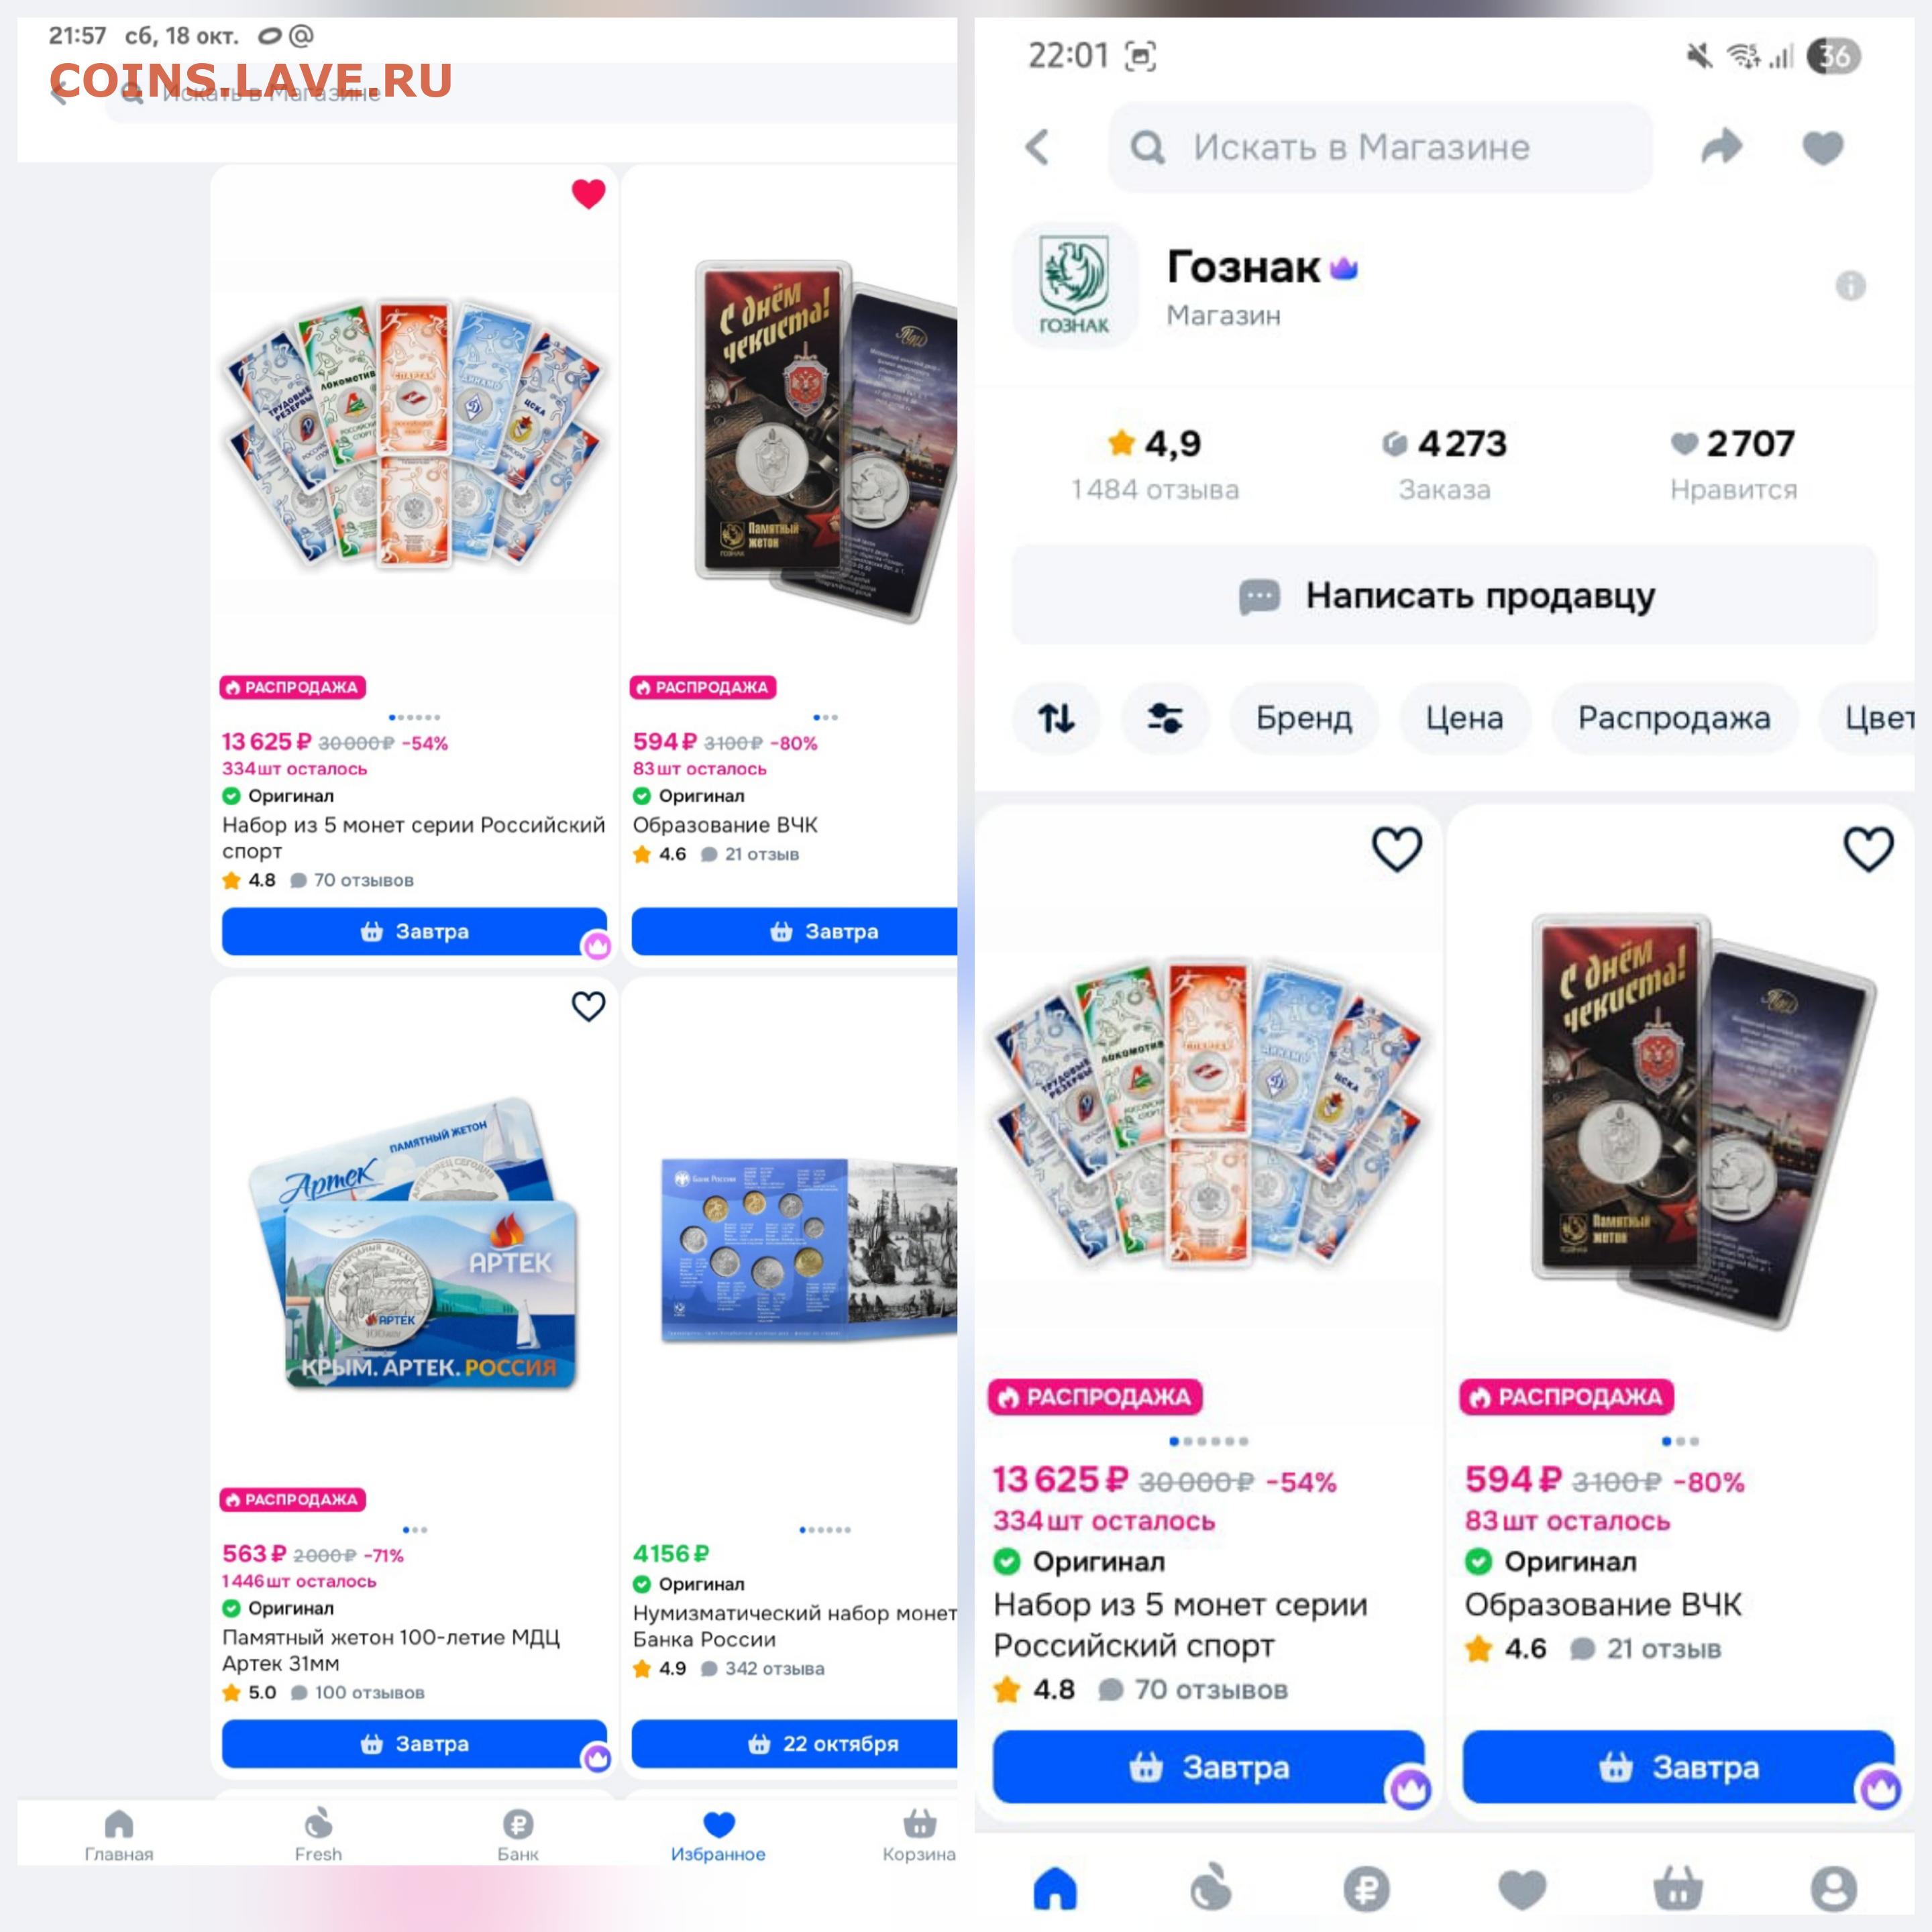Open profile icon in right bottom bar
The height and width of the screenshot is (1932, 1932).
[x=1833, y=1889]
